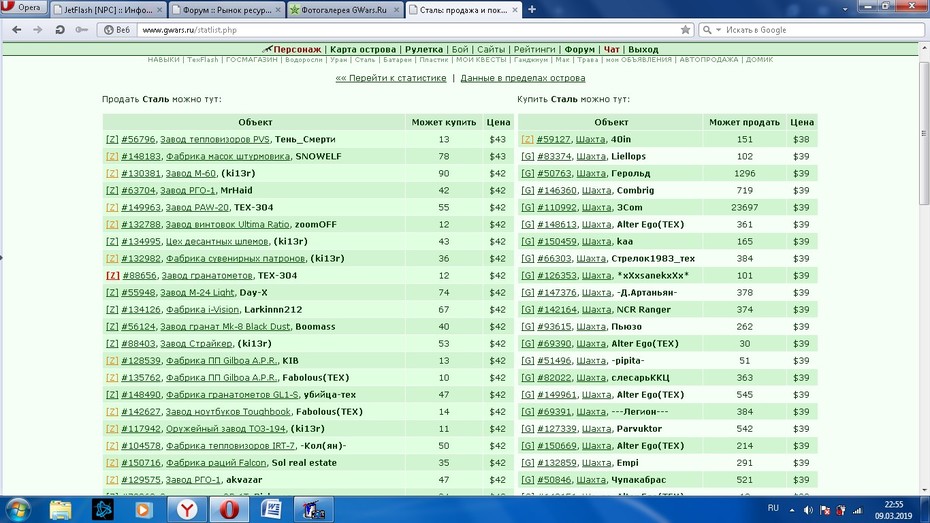Click the Opera icon in taskbar
This screenshot has width=930, height=523.
click(x=229, y=510)
